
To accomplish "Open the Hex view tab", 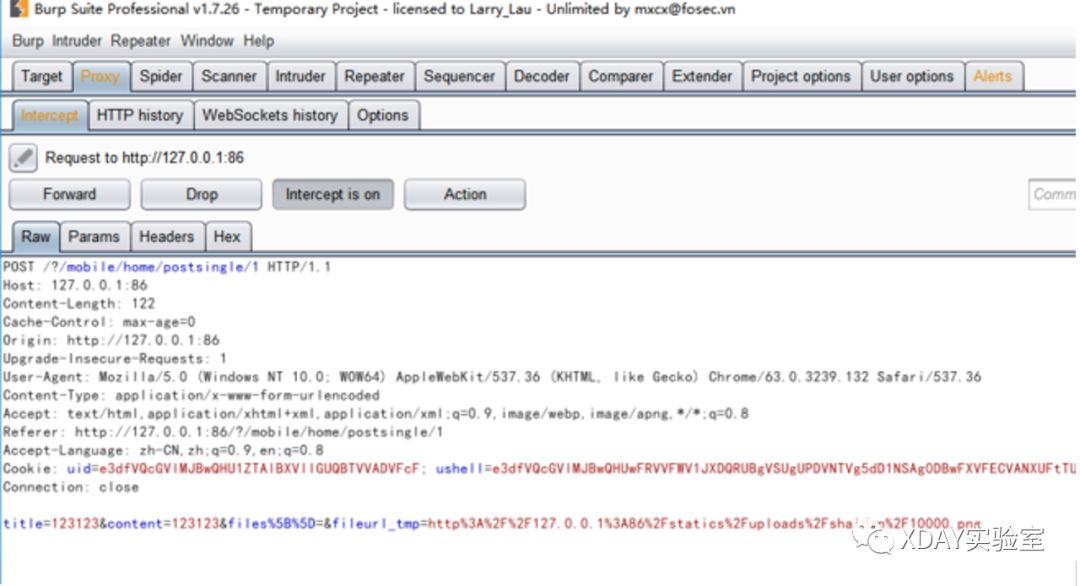I will point(227,237).
